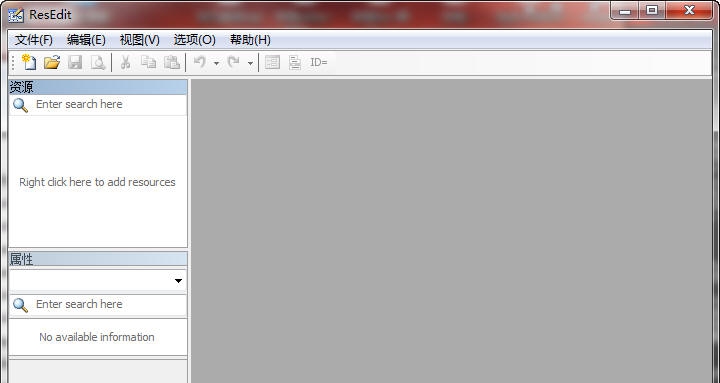Image resolution: width=720 pixels, height=383 pixels.
Task: Click 'No available information' text
Action: pyautogui.click(x=96, y=337)
